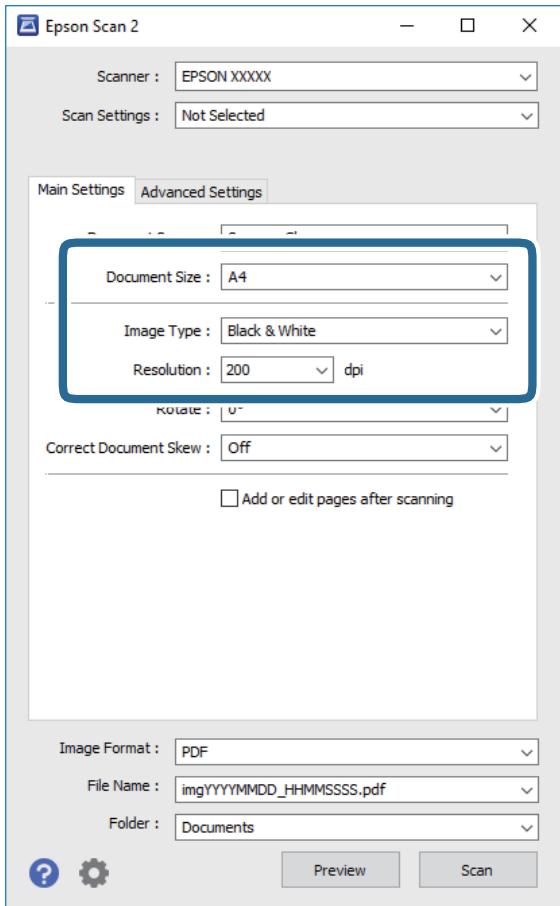560x906 pixels.
Task: Click the Scan Settings label
Action: pos(110,116)
